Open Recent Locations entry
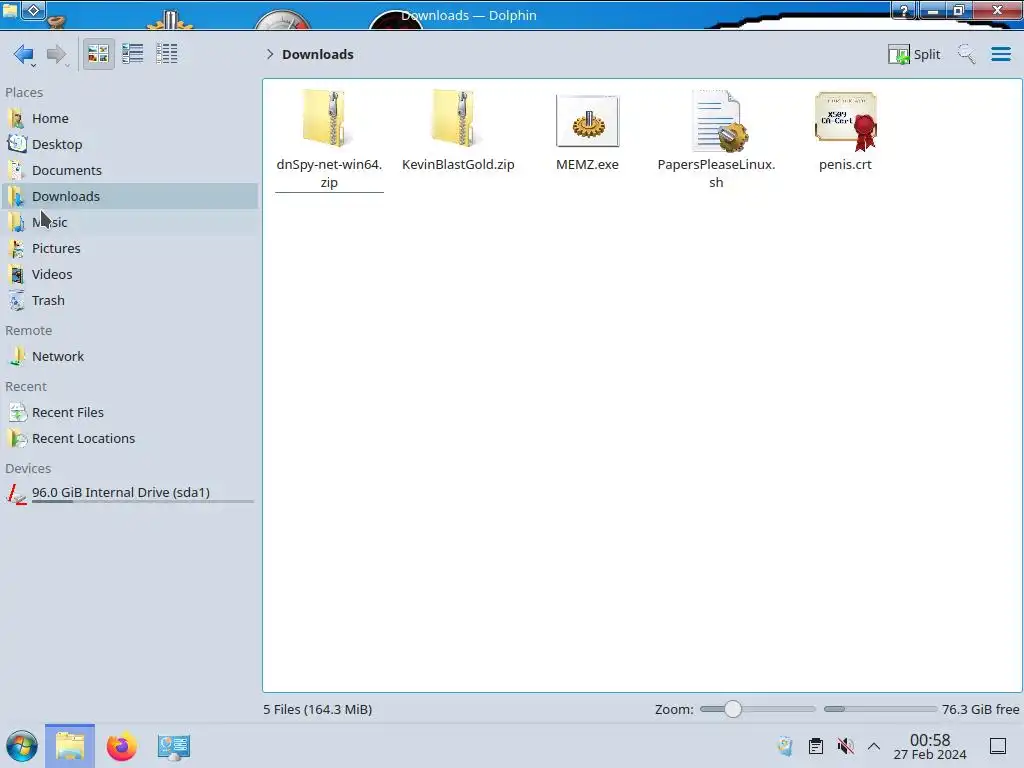 click(x=129, y=439)
